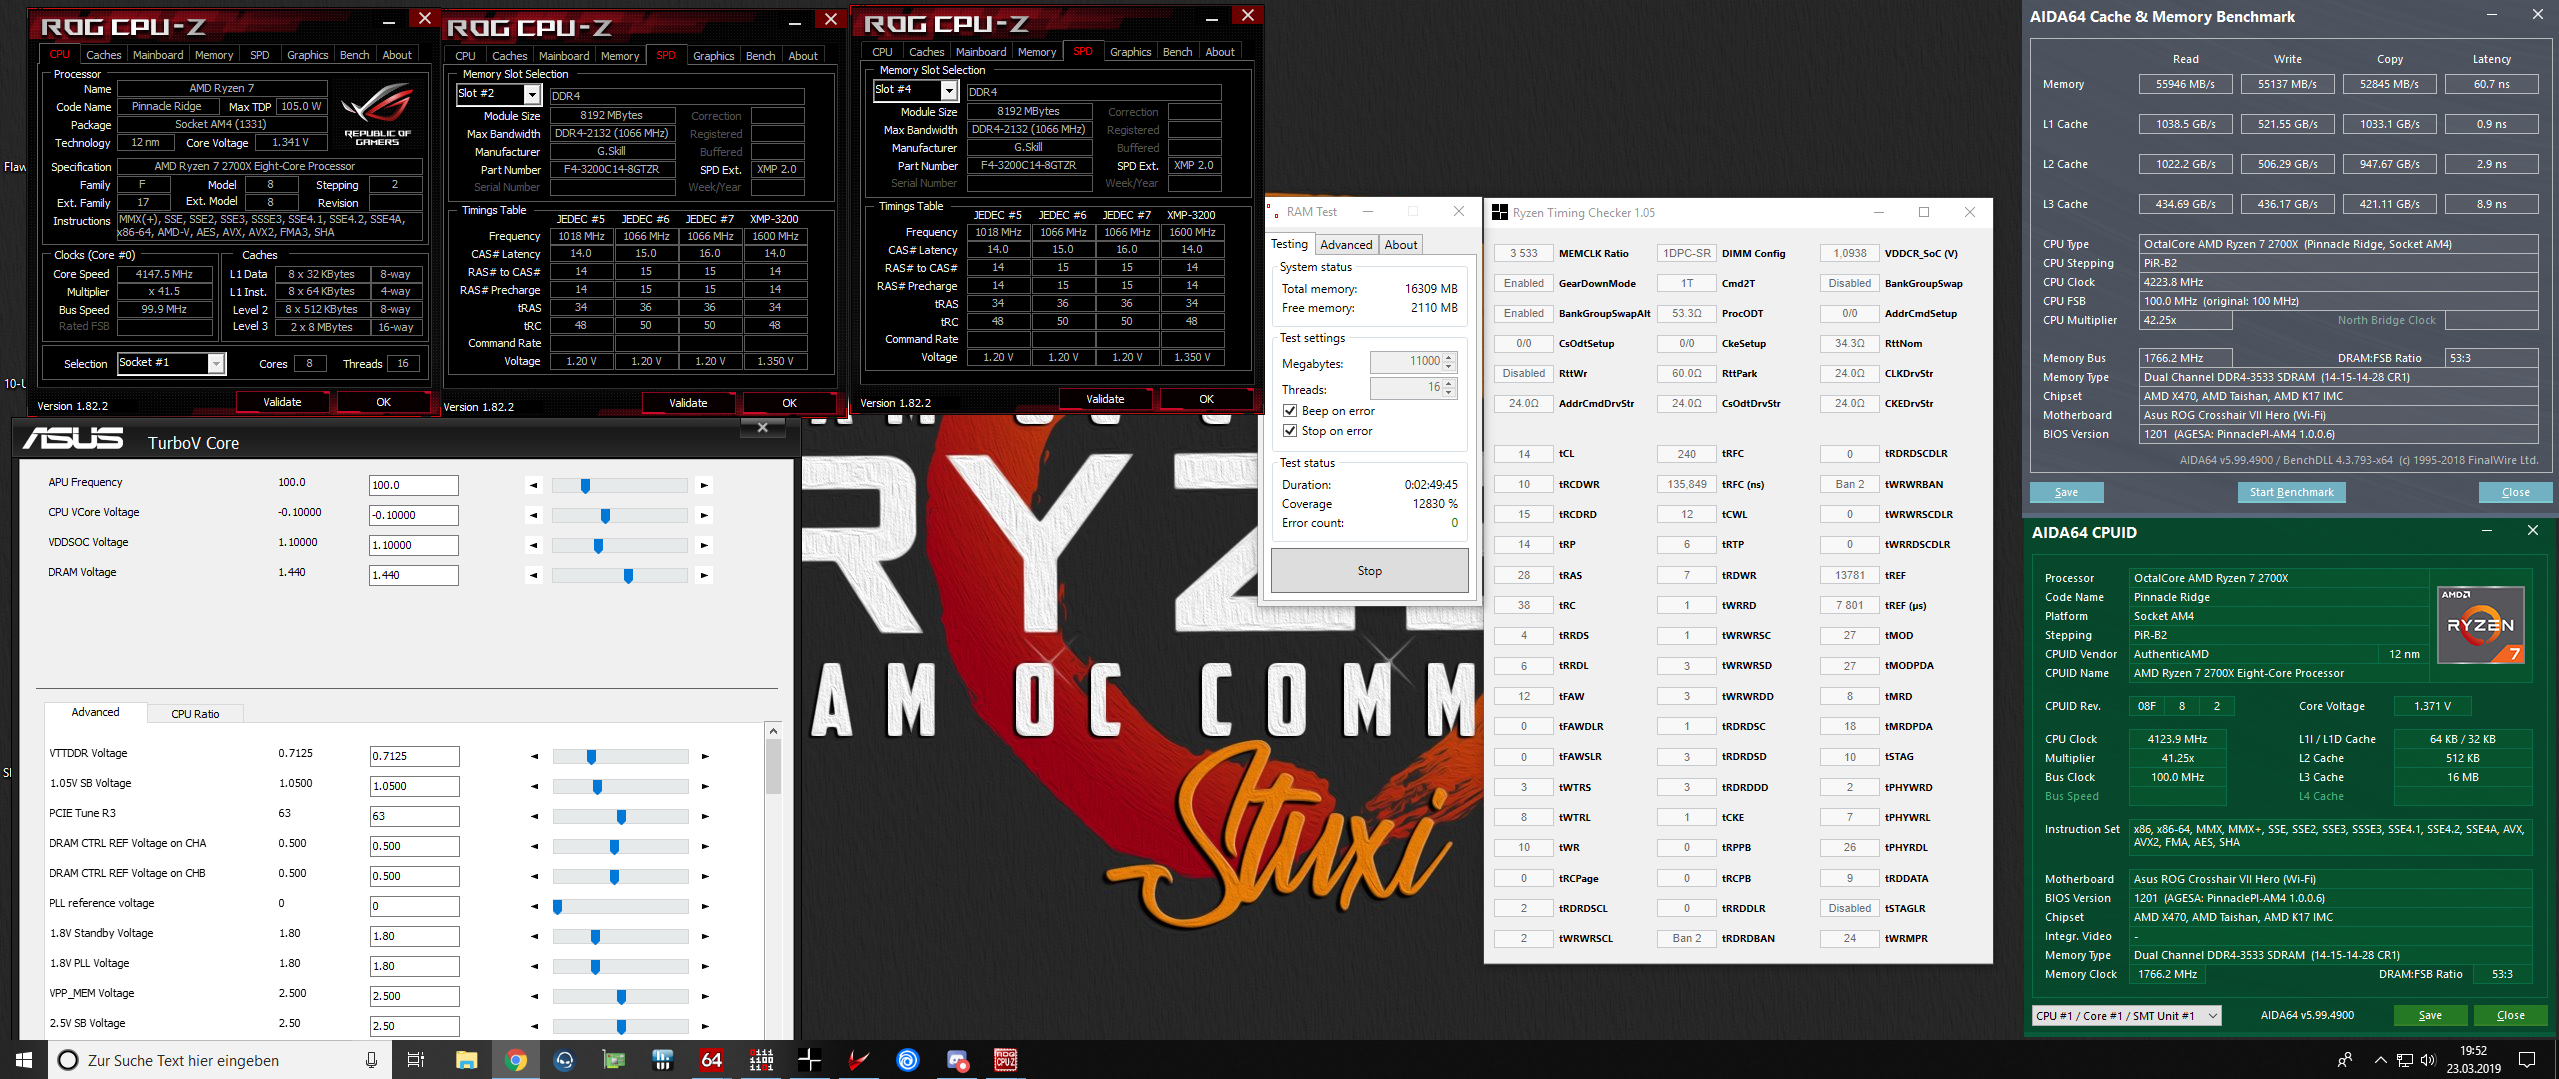Open the Socket #1 selection dropdown

point(216,363)
